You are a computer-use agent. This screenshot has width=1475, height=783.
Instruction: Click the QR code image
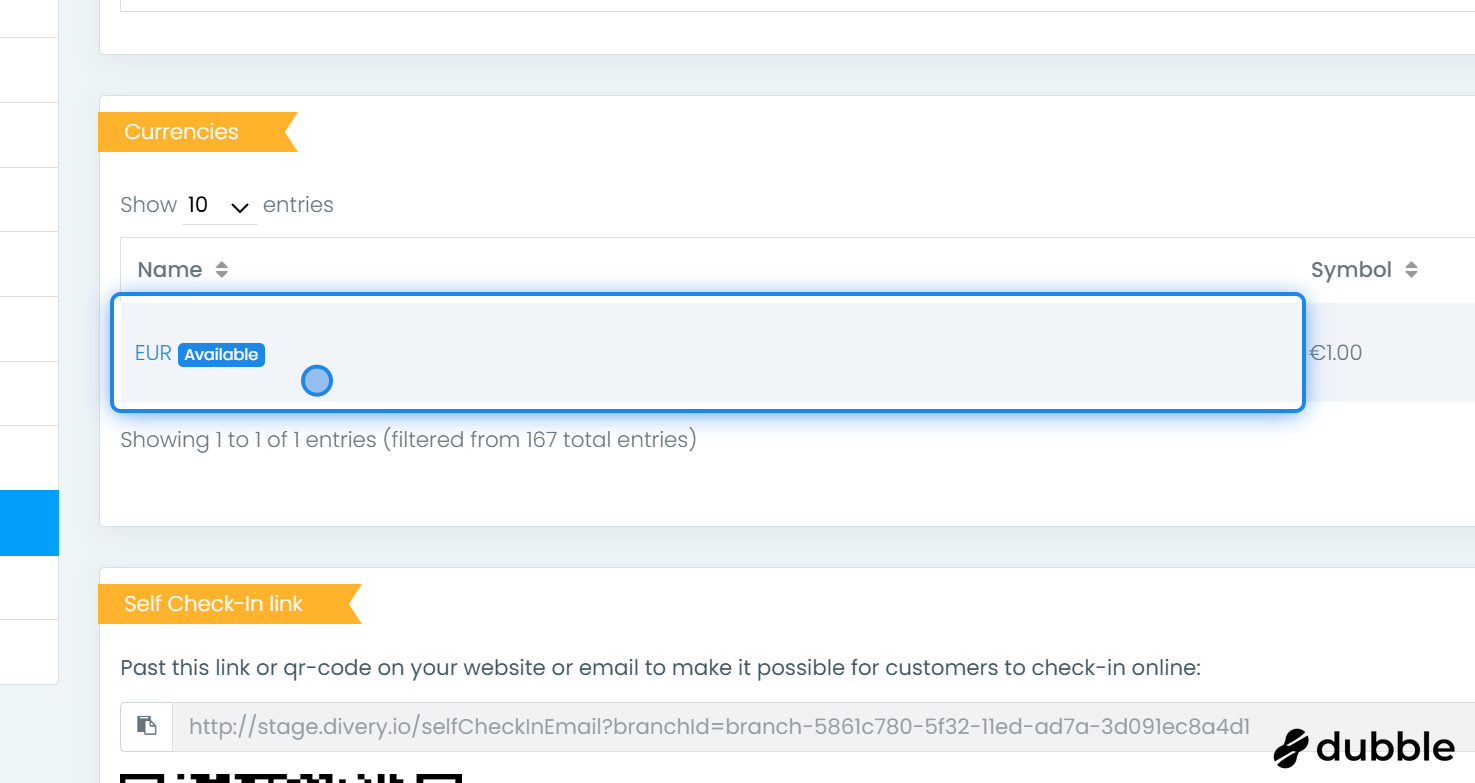click(x=290, y=777)
